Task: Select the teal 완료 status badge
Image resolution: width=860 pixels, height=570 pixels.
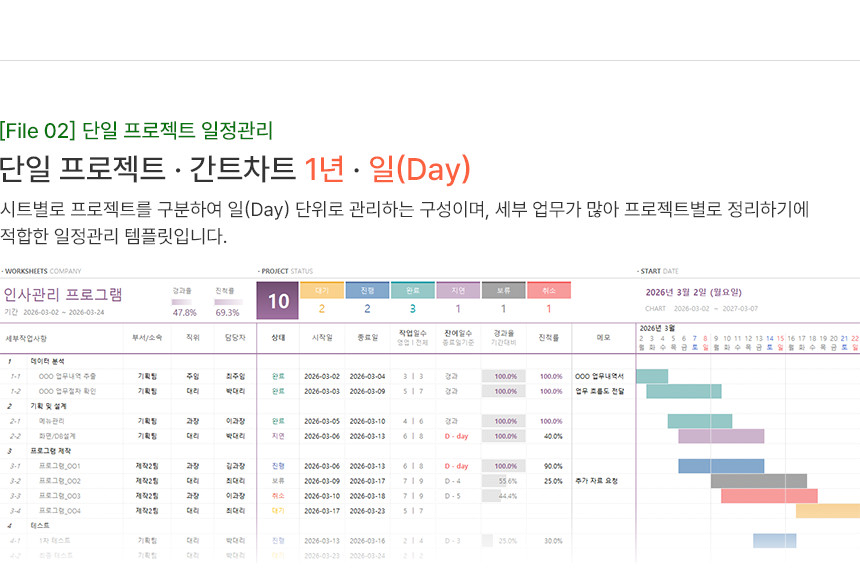Action: (412, 291)
